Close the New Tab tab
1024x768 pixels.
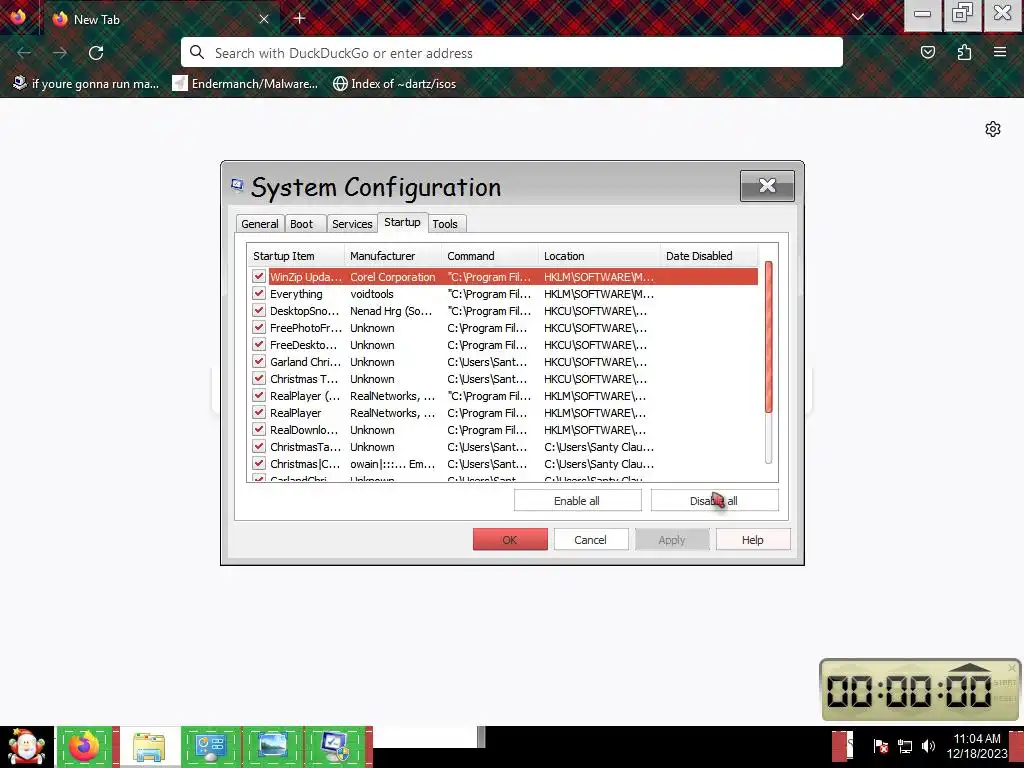tap(264, 19)
